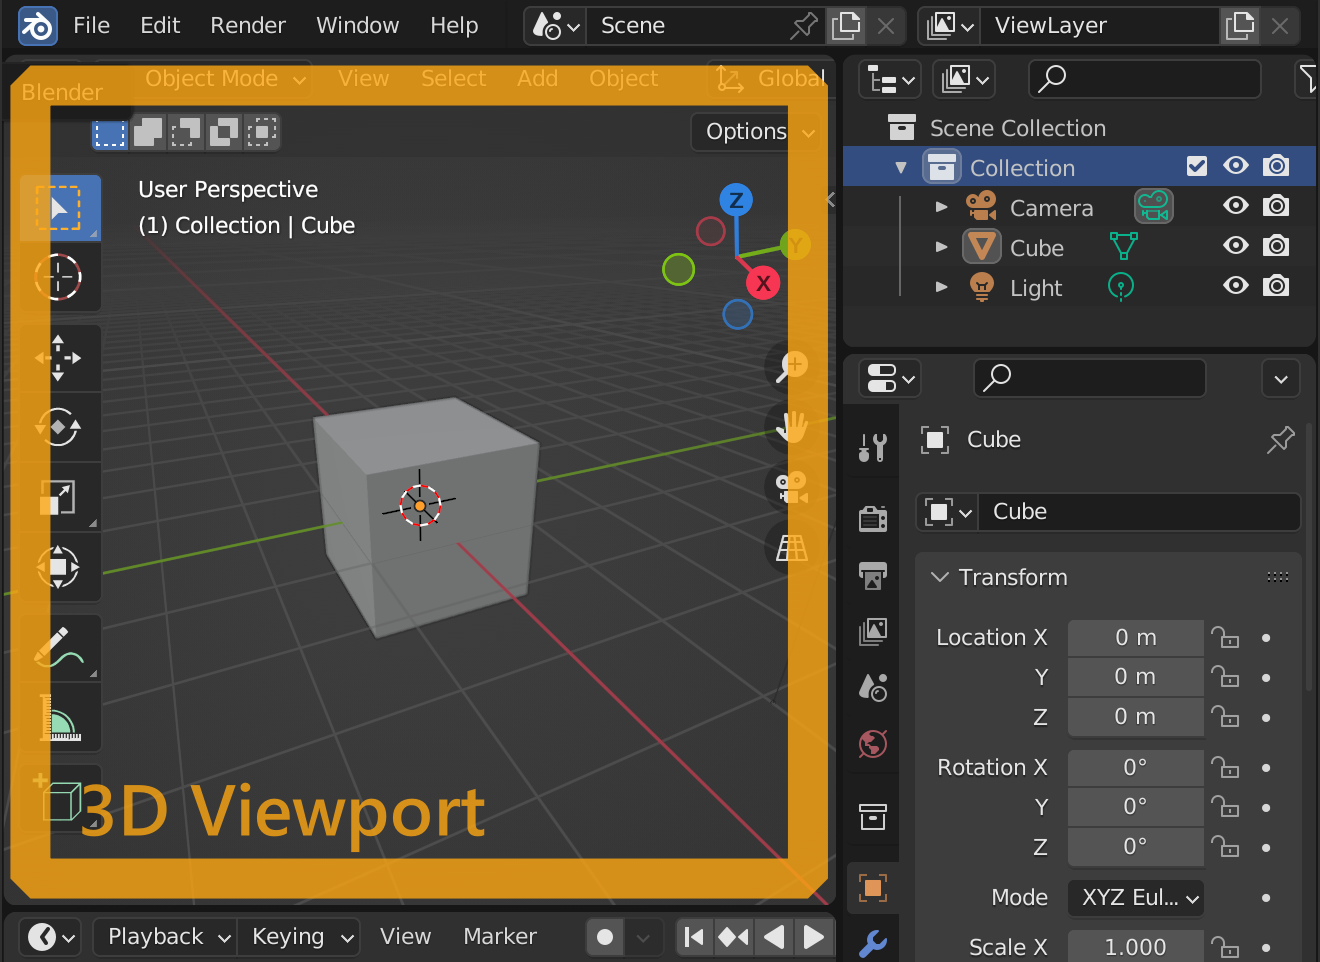1320x962 pixels.
Task: Open the Tool properties tab
Action: coord(873,447)
